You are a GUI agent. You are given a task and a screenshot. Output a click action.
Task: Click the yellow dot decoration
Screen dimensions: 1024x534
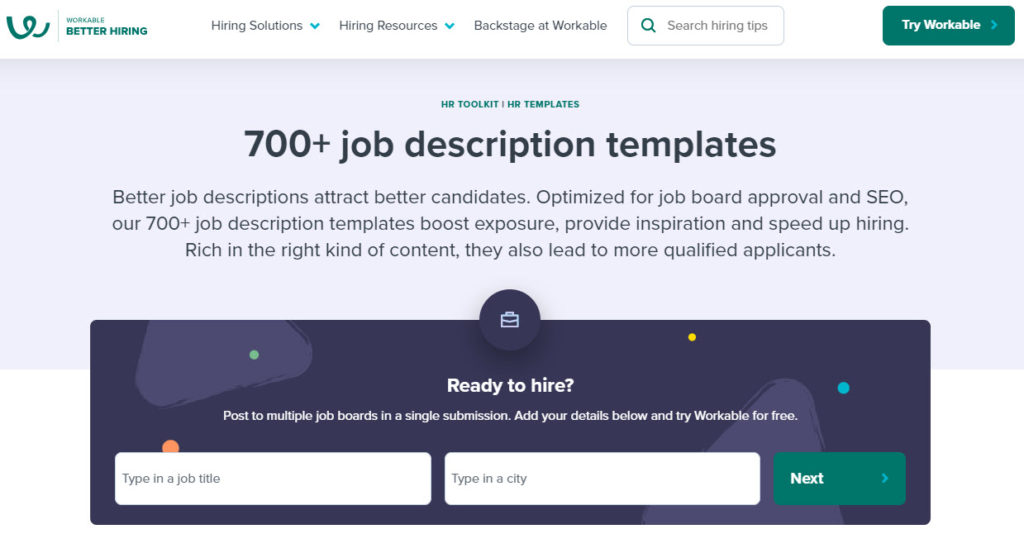coord(692,338)
